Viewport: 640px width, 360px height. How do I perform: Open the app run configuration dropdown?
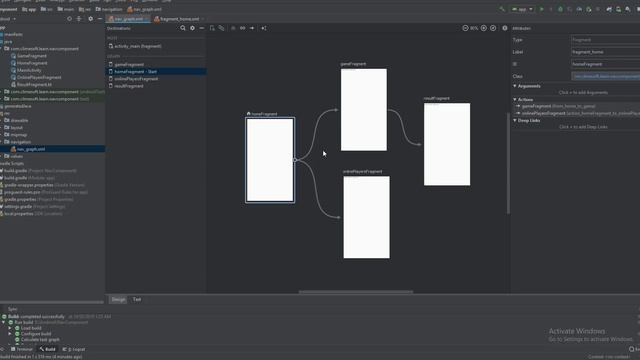(522, 9)
